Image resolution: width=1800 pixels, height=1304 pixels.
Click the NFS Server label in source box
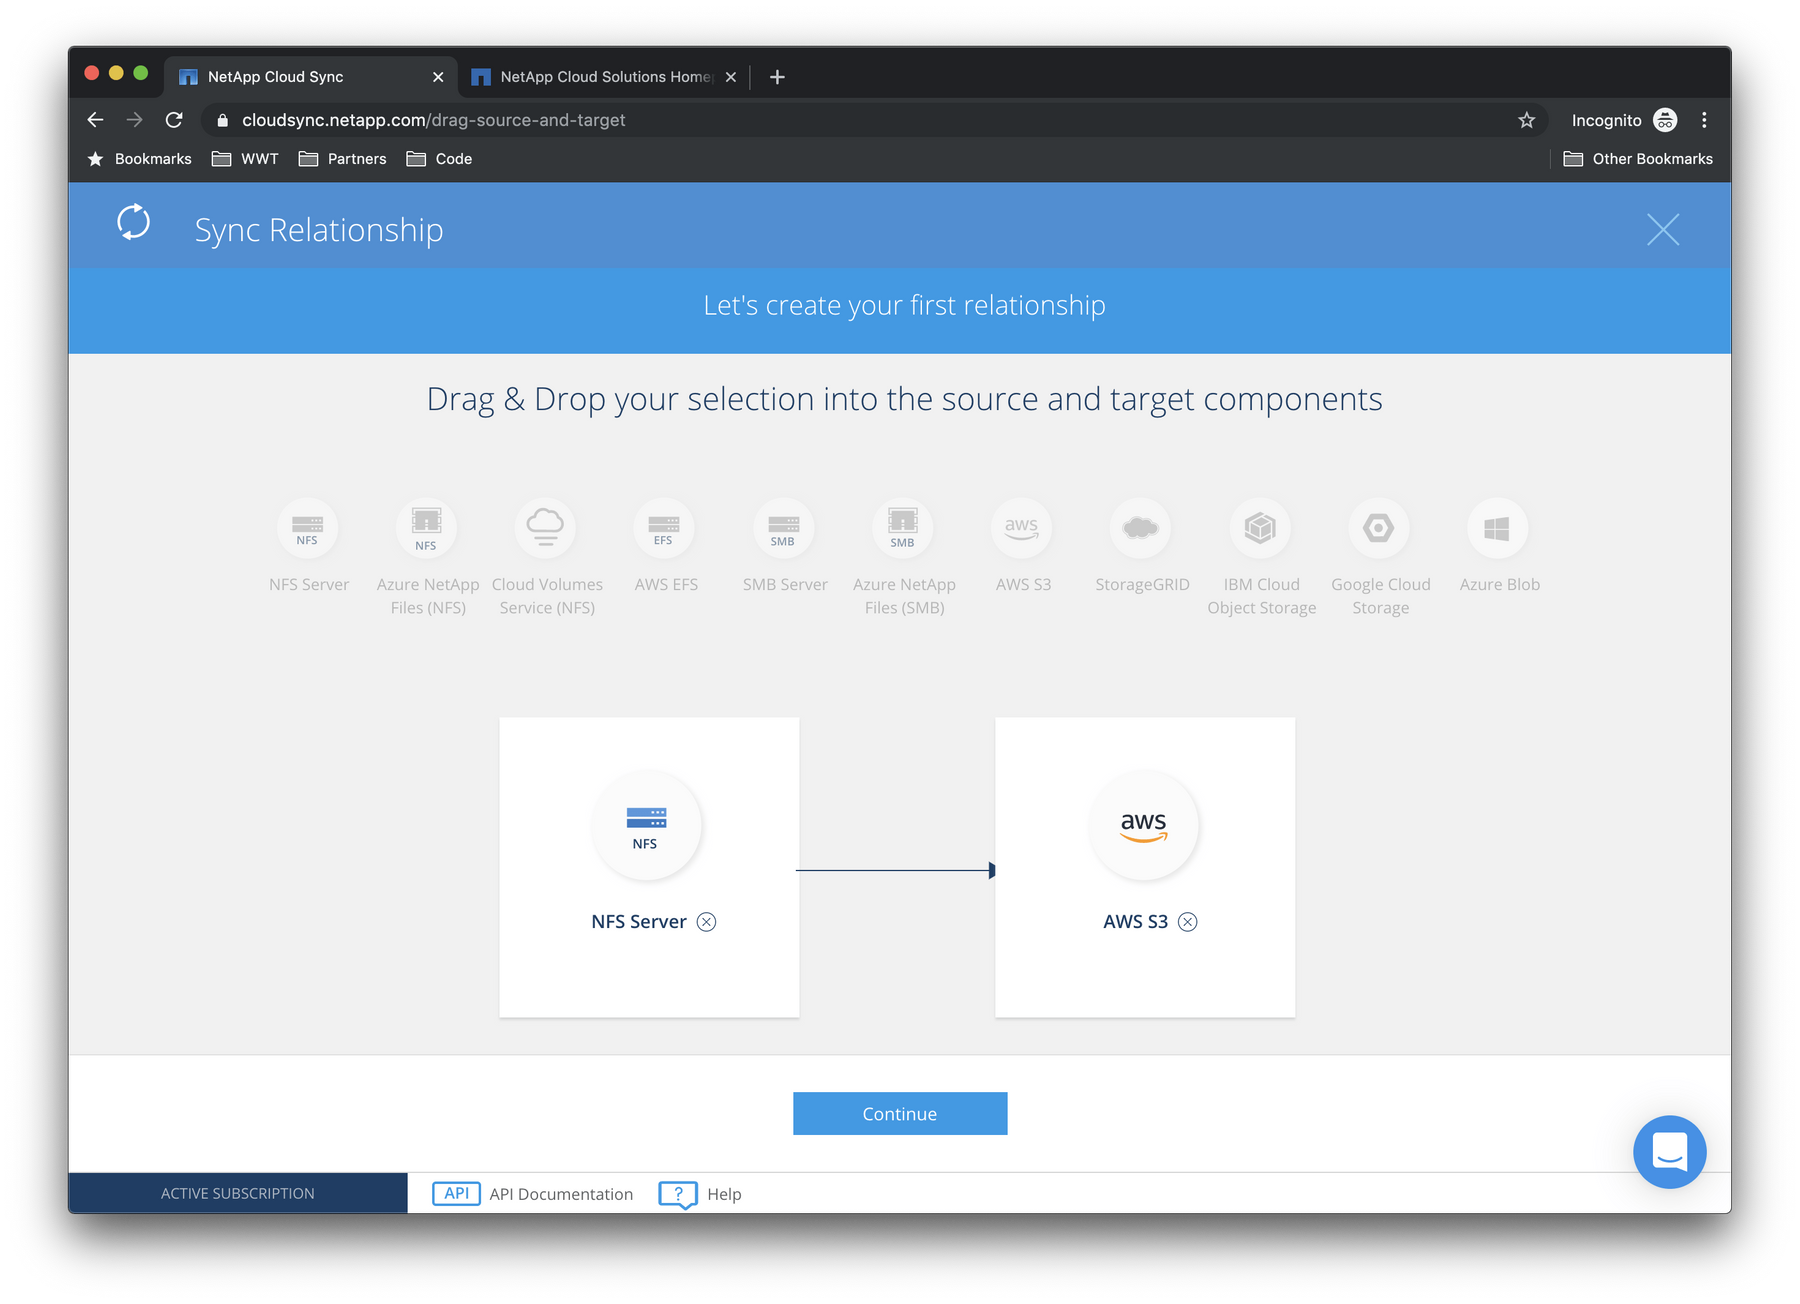click(638, 922)
